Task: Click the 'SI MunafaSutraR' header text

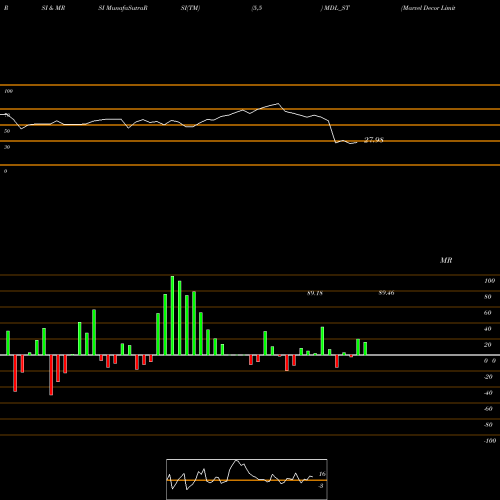Action: pyautogui.click(x=123, y=8)
